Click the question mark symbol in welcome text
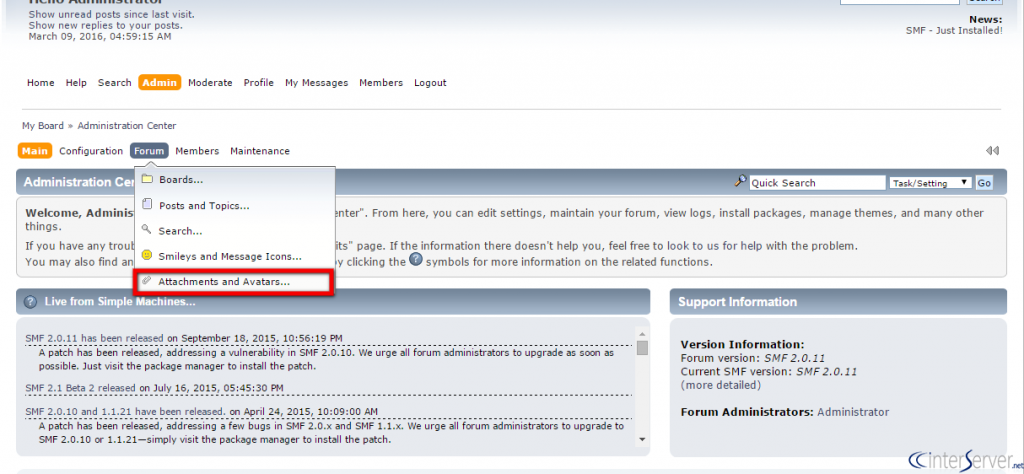 tap(416, 260)
